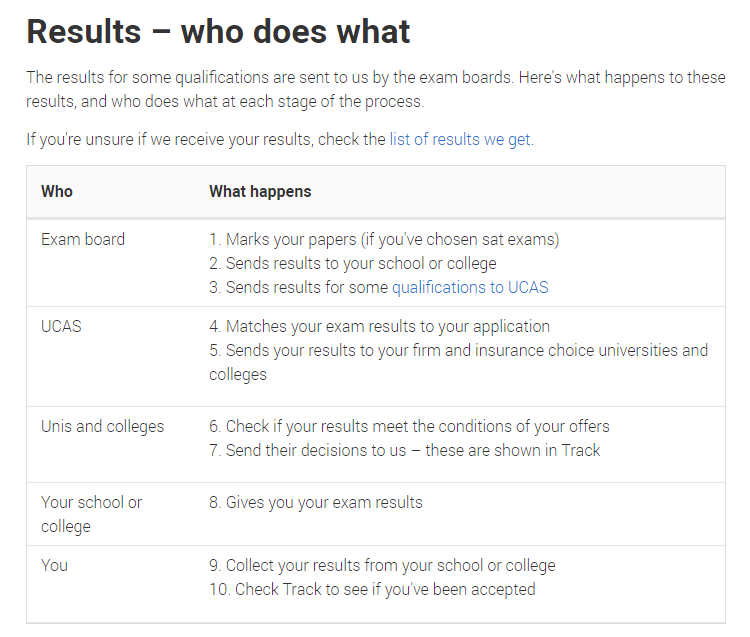Click step 4 'Matches your exam results' text

[379, 327]
